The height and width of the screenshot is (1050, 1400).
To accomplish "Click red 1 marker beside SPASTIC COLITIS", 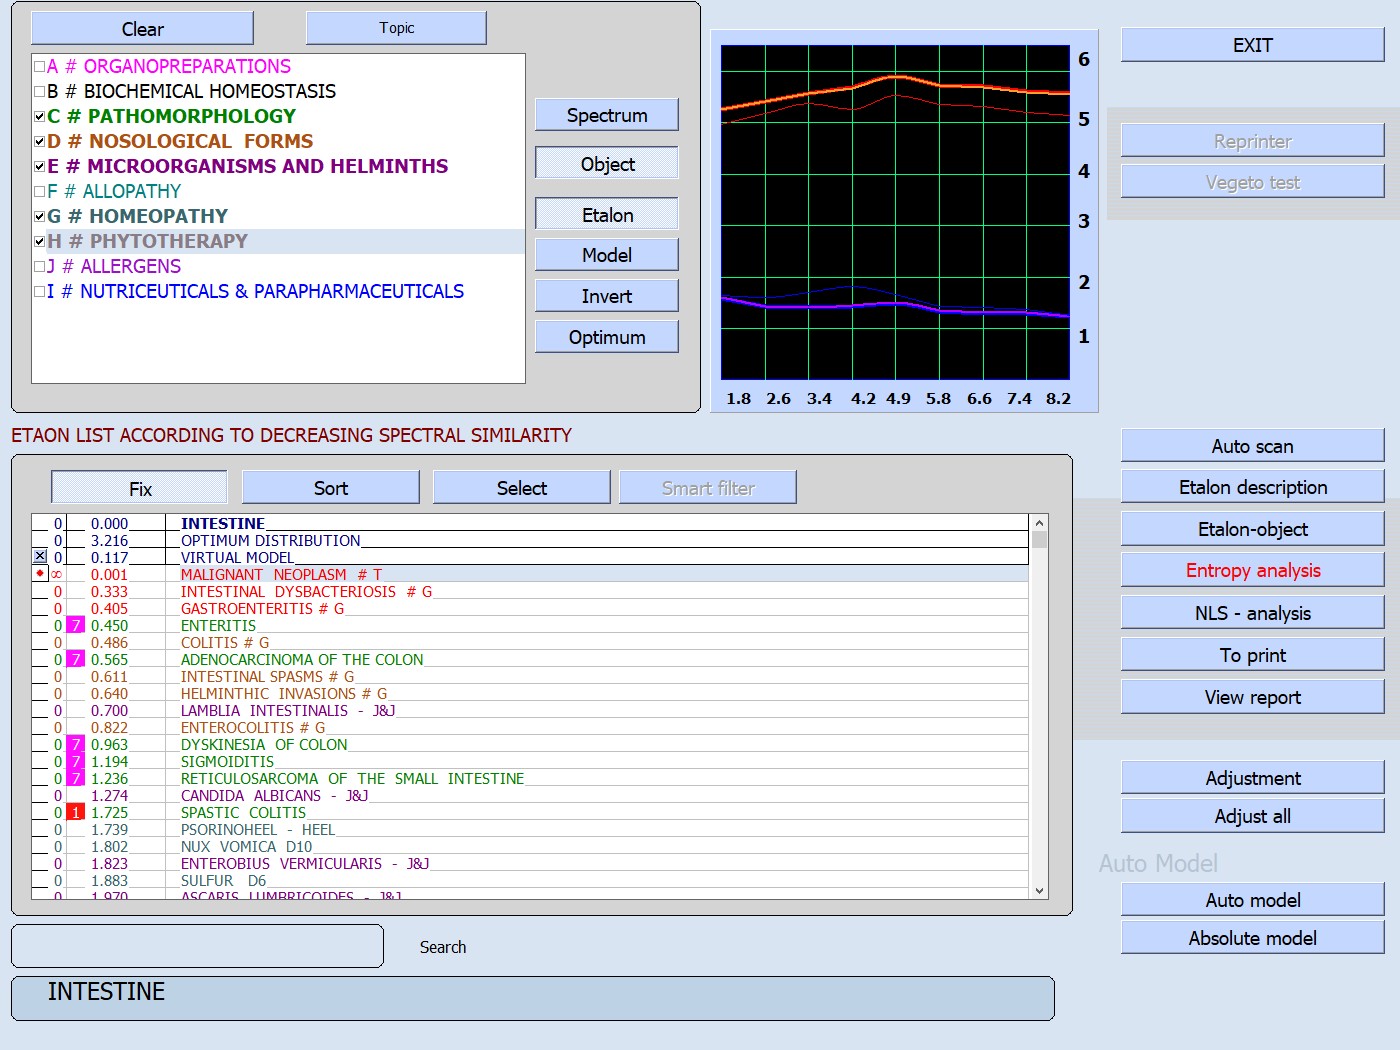I will click(x=75, y=812).
